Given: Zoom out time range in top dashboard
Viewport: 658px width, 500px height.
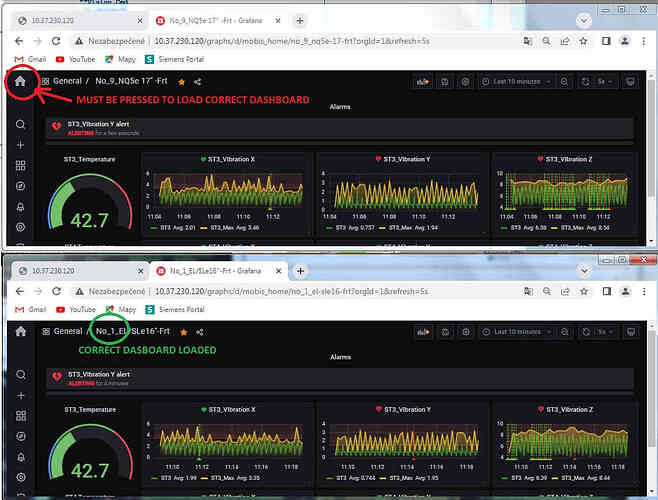Looking at the screenshot, I should click(564, 82).
